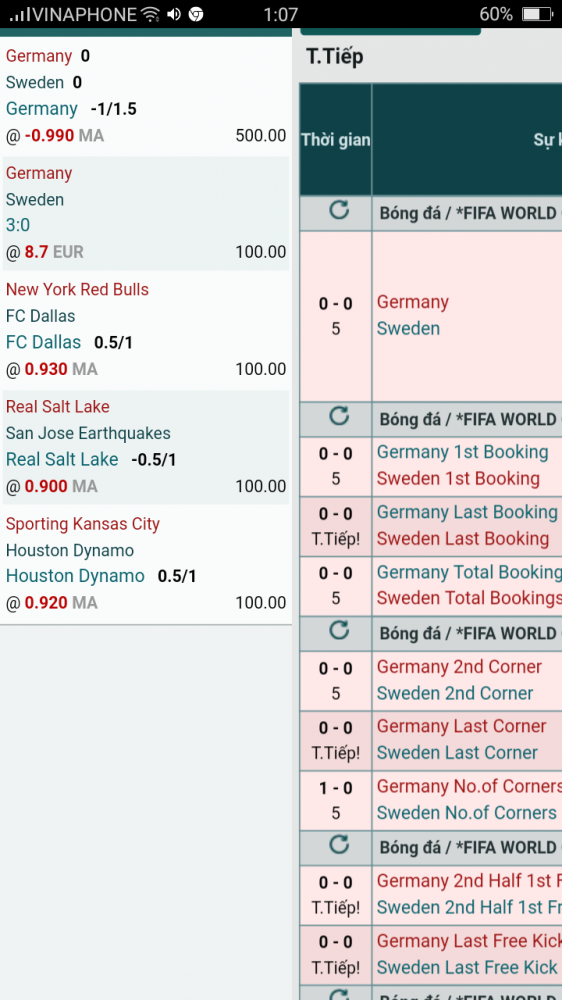Click refresh icon above Germany 2nd Half row
The height and width of the screenshot is (1000, 562).
pos(339,844)
